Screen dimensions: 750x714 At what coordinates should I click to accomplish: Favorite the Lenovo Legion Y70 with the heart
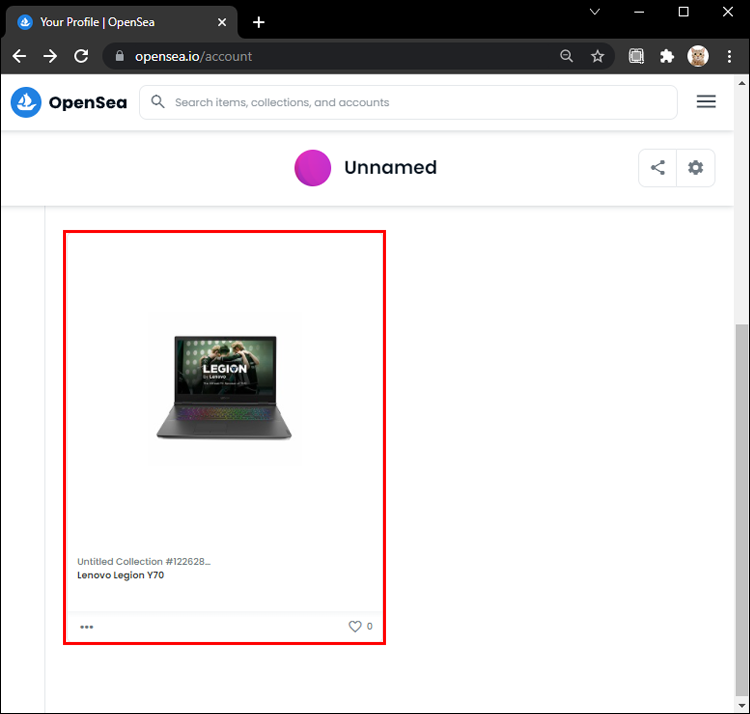pos(355,626)
